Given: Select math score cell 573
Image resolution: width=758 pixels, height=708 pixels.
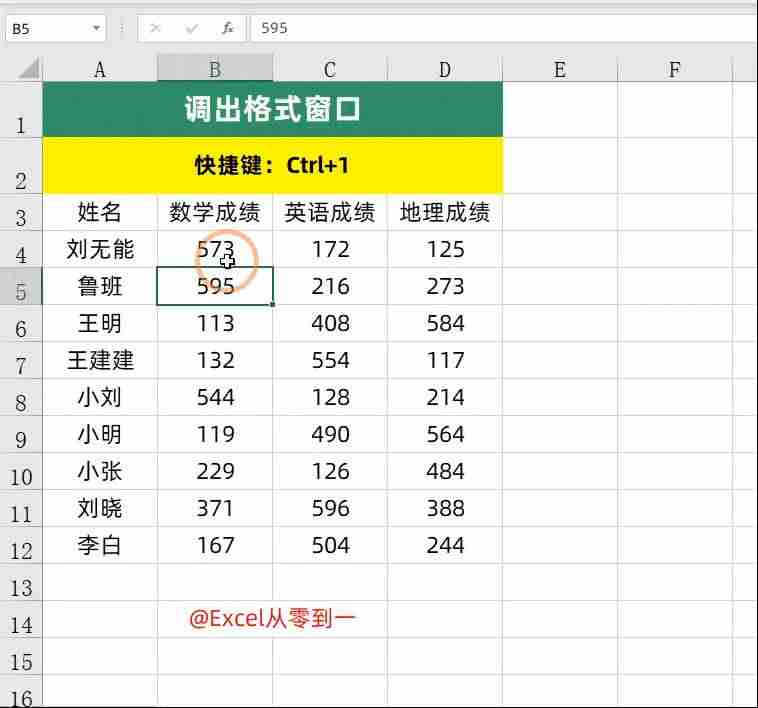Looking at the screenshot, I should pos(215,249).
